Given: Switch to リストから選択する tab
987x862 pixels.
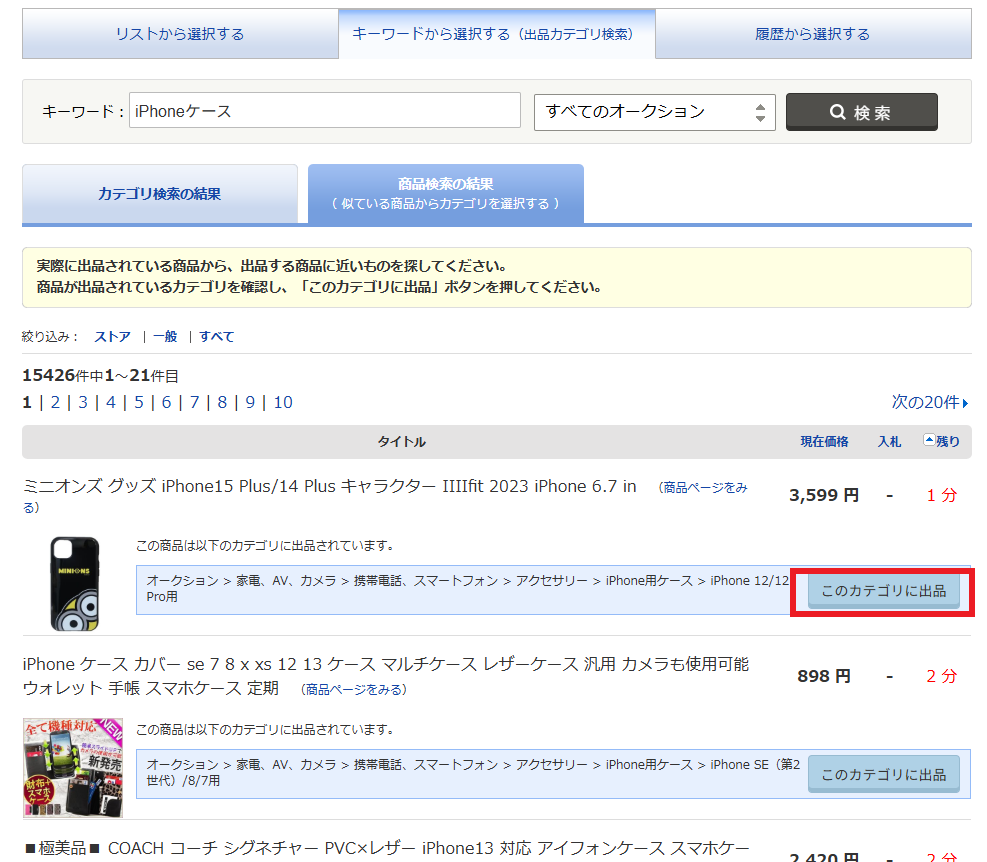Looking at the screenshot, I should (x=180, y=34).
